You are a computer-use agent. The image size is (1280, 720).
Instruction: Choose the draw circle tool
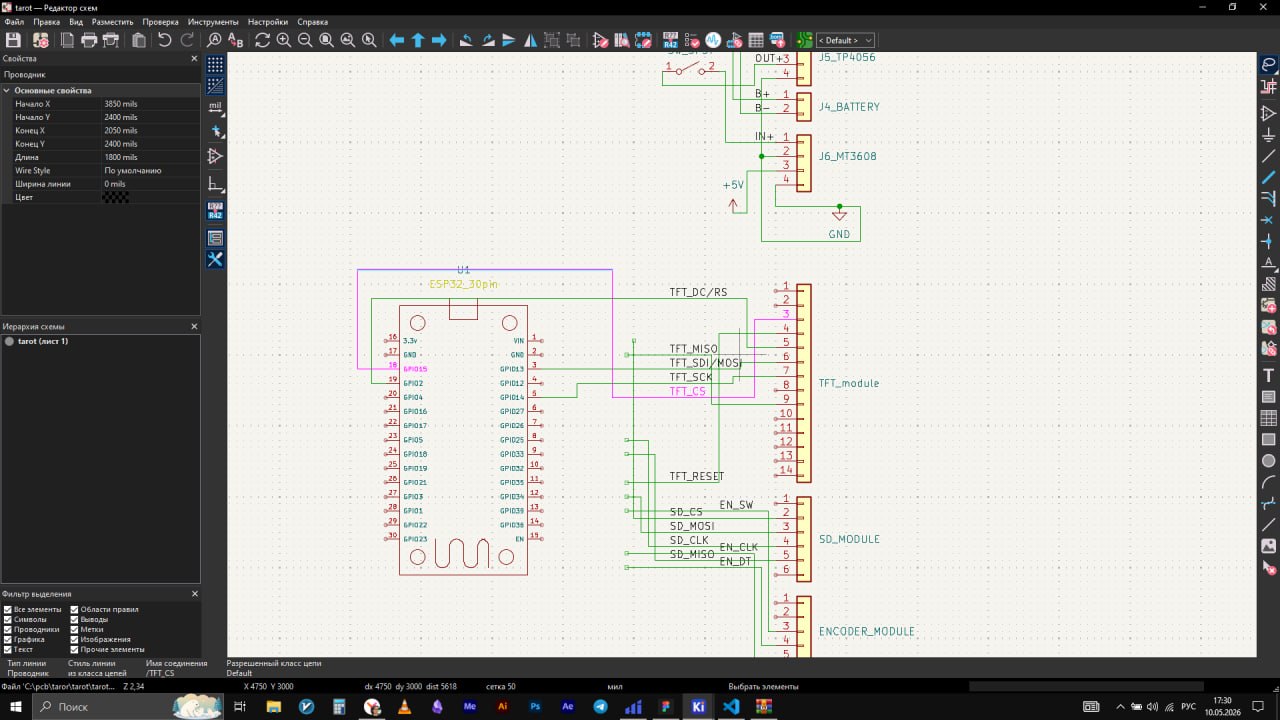(x=1269, y=461)
